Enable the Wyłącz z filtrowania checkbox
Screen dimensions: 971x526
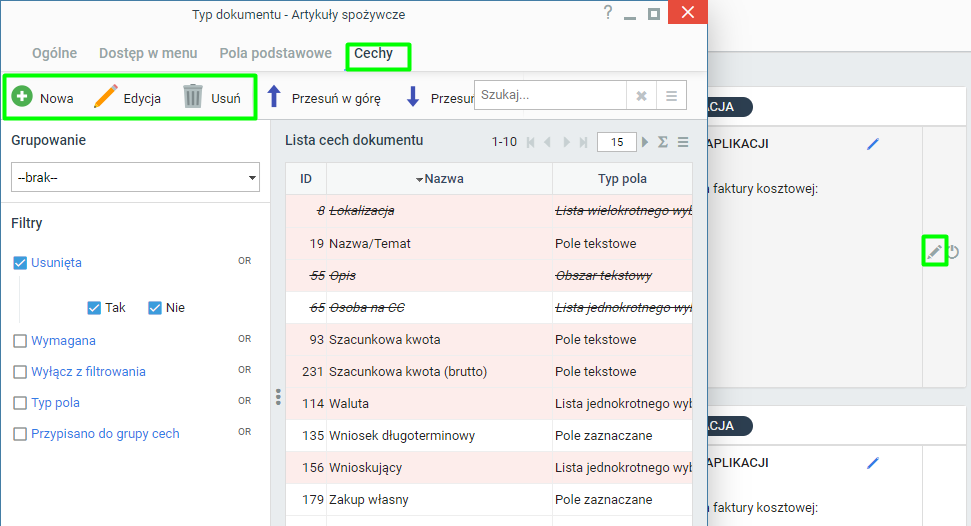[x=20, y=372]
